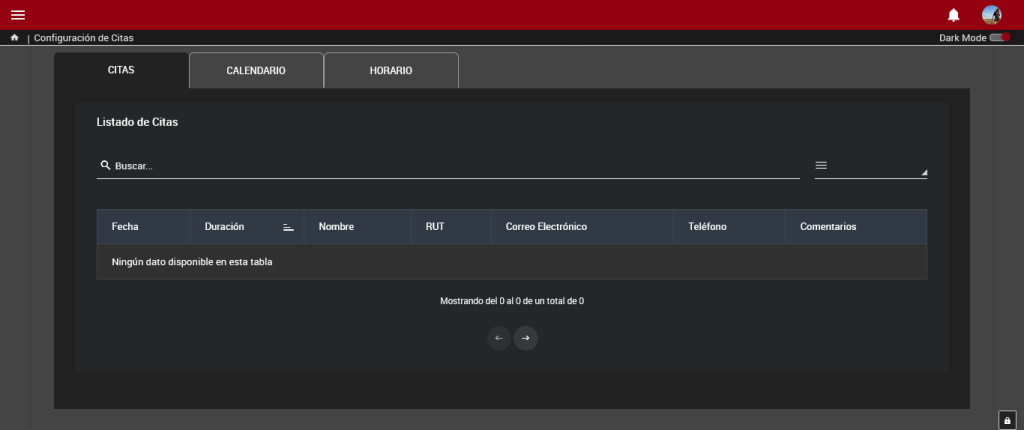This screenshot has height=430, width=1024.
Task: Open the column list dropdown beside search
Action: coord(870,167)
